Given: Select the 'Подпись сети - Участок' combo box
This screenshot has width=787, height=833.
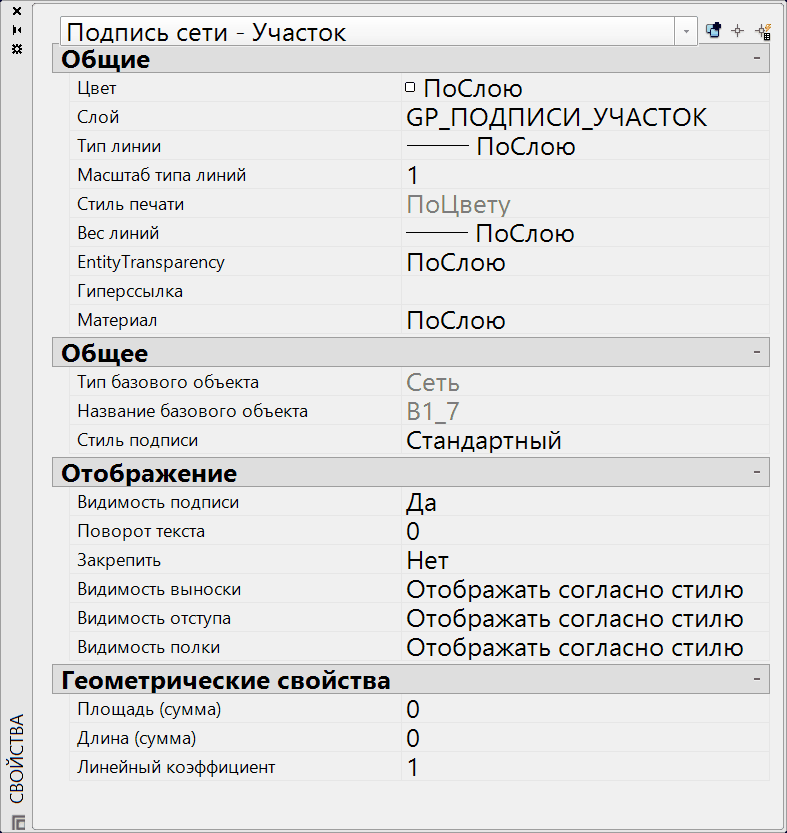Looking at the screenshot, I should [378, 31].
